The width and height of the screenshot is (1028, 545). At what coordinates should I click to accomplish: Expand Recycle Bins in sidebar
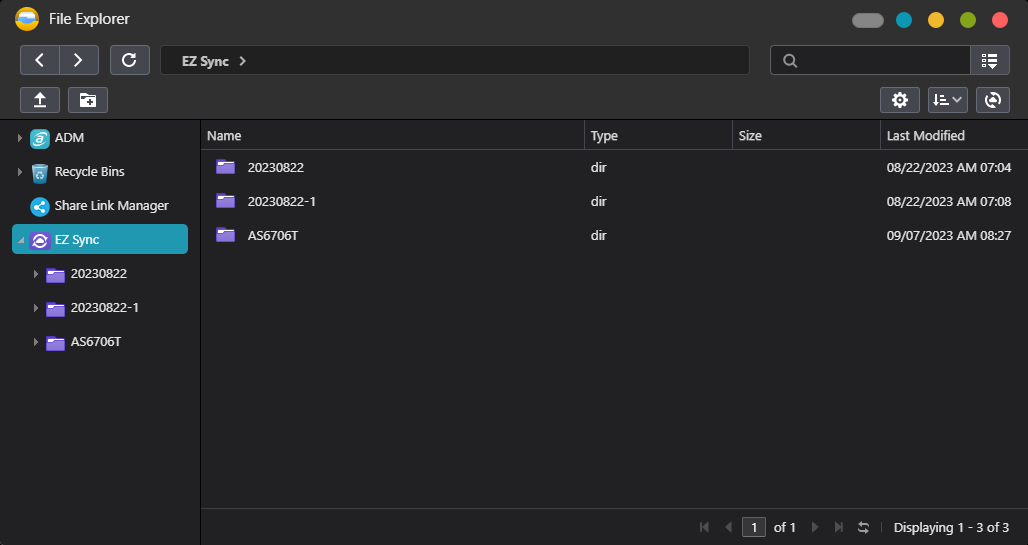coord(19,172)
